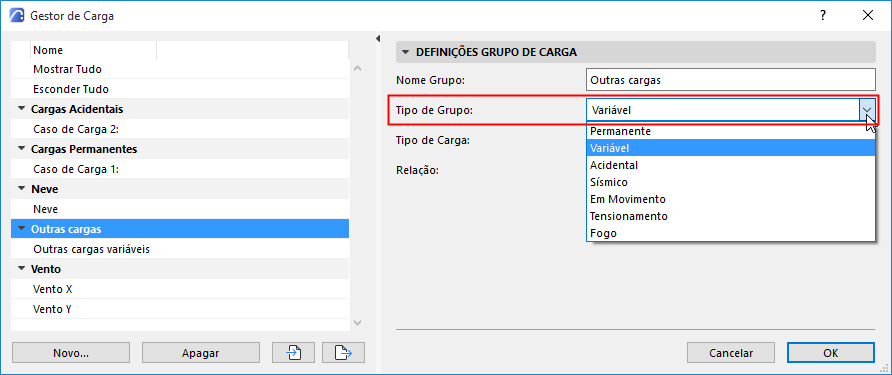Click the Nome Grupo input field
This screenshot has width=892, height=375.
pyautogui.click(x=730, y=80)
